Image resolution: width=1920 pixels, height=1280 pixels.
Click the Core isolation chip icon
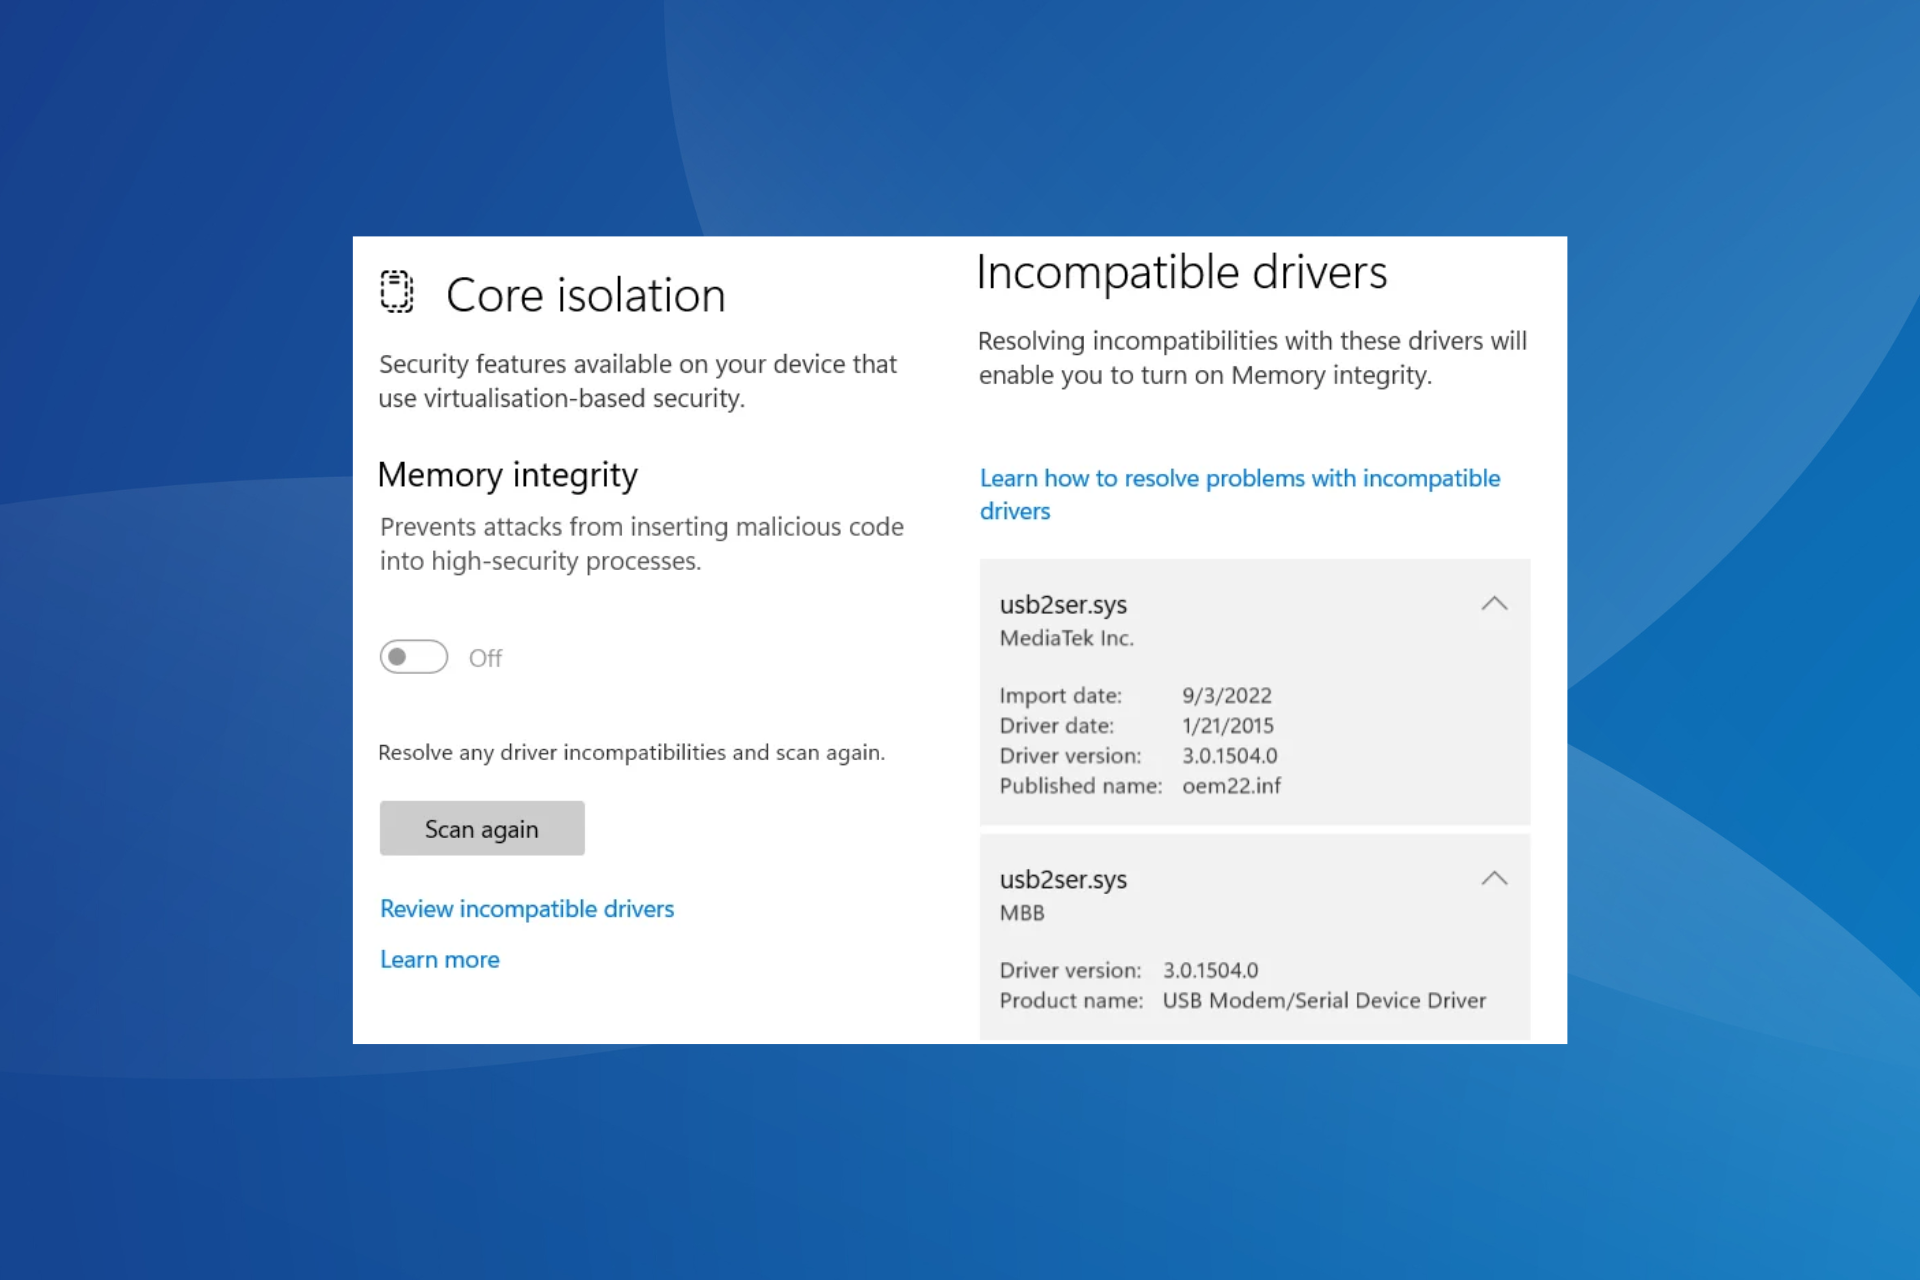(397, 292)
